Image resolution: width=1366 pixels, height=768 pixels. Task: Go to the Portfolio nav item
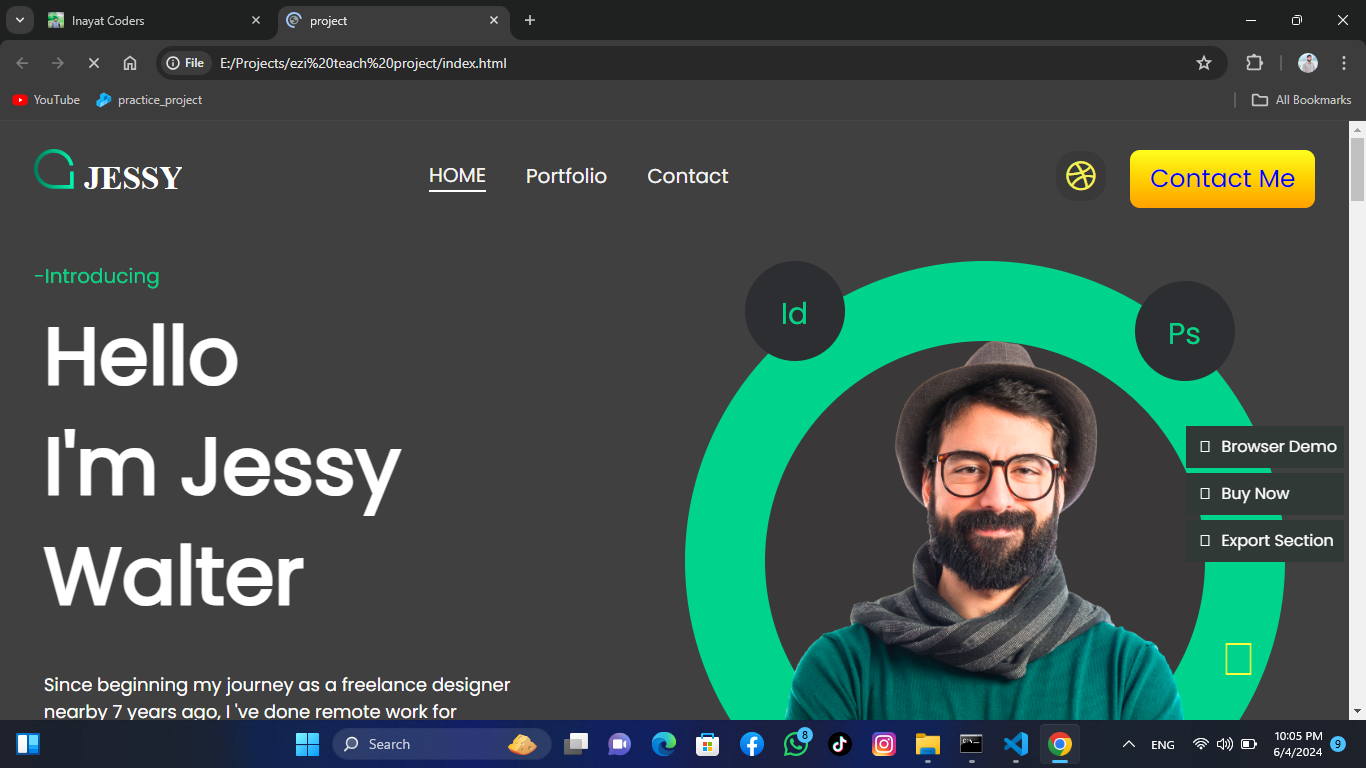[x=566, y=176]
